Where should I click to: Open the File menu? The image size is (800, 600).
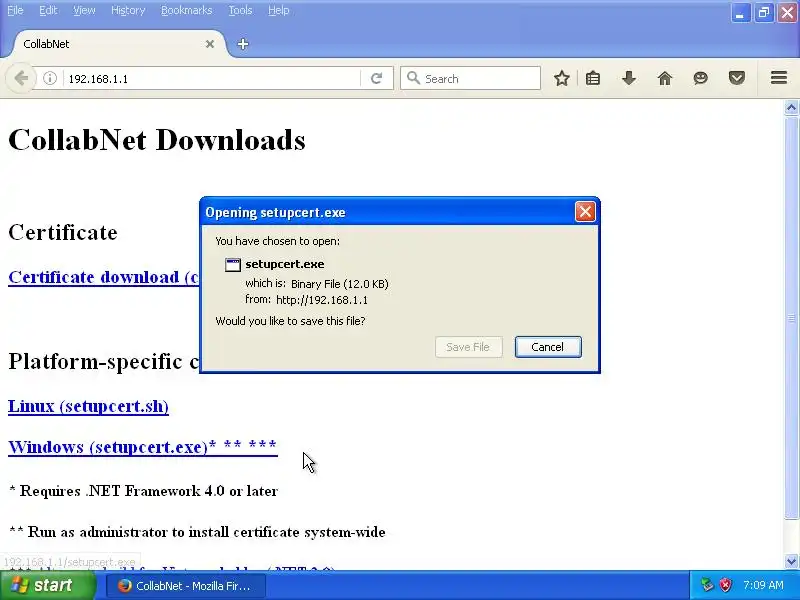[15, 10]
